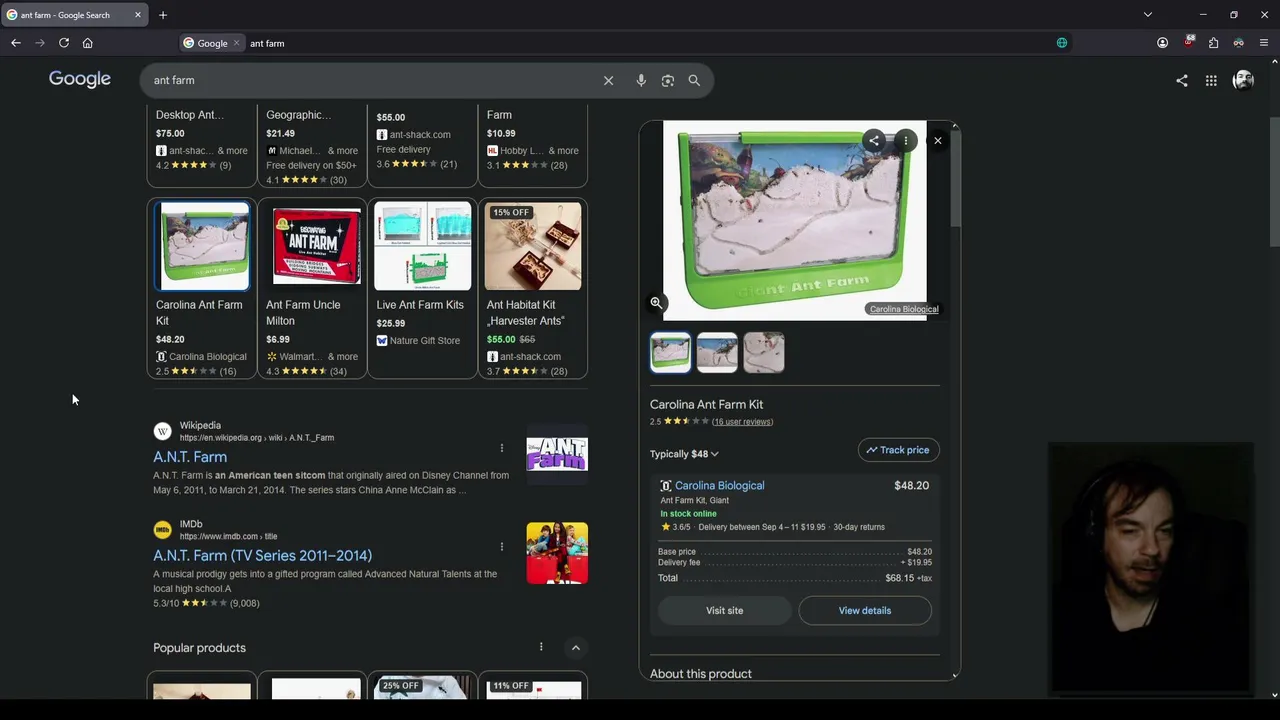Click the View details button

coord(865,610)
